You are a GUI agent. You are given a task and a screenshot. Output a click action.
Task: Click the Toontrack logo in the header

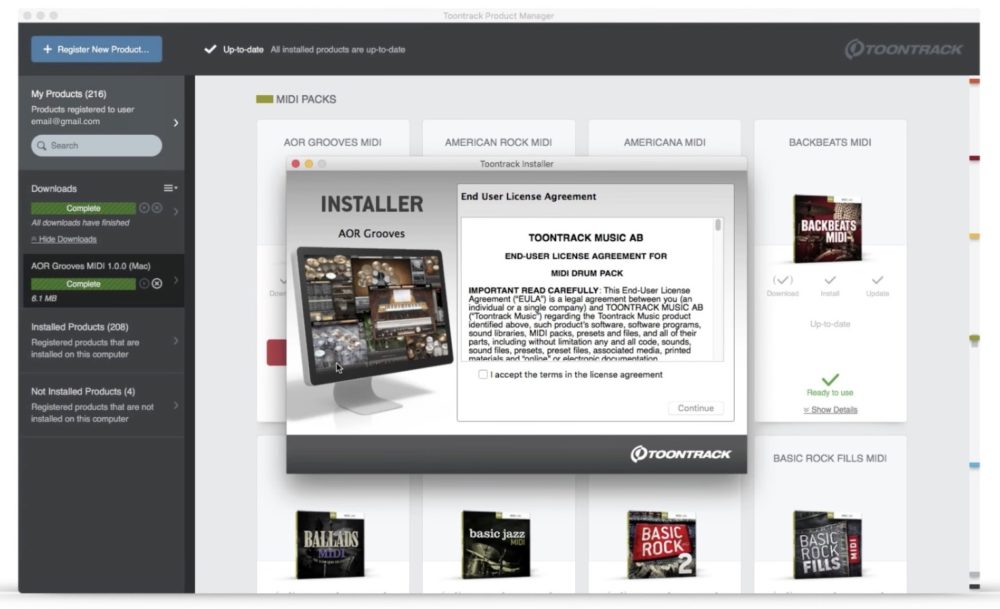click(903, 49)
